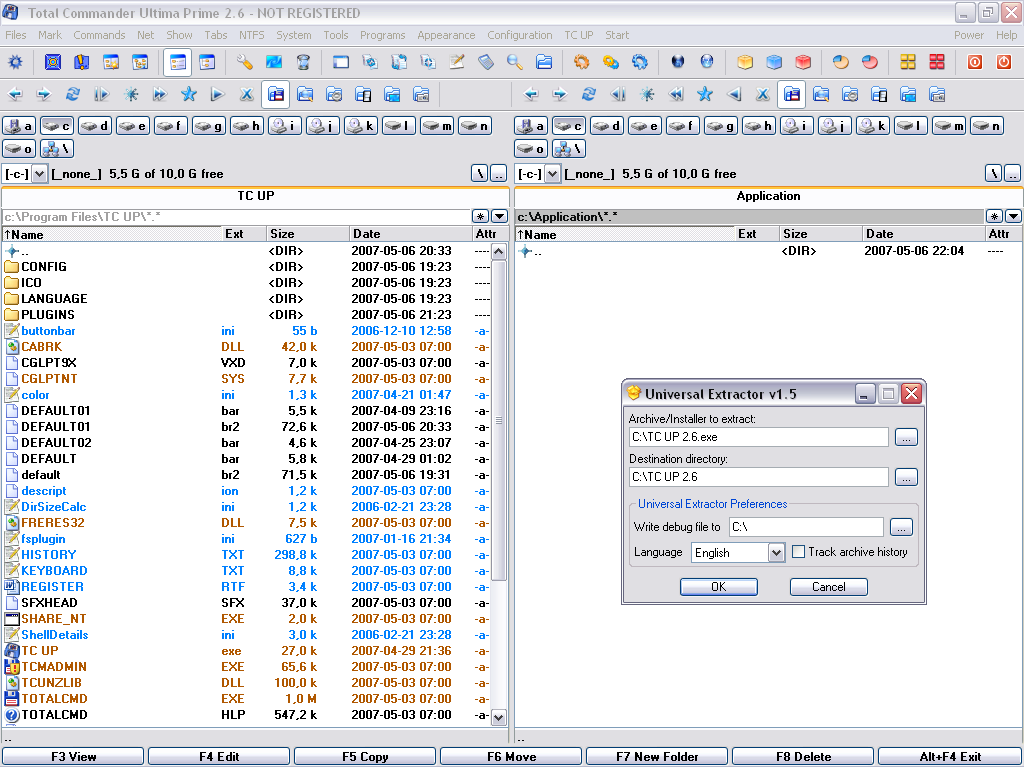Open the right panel path history dropdown arrow
The height and width of the screenshot is (768, 1024).
pos(1014,216)
